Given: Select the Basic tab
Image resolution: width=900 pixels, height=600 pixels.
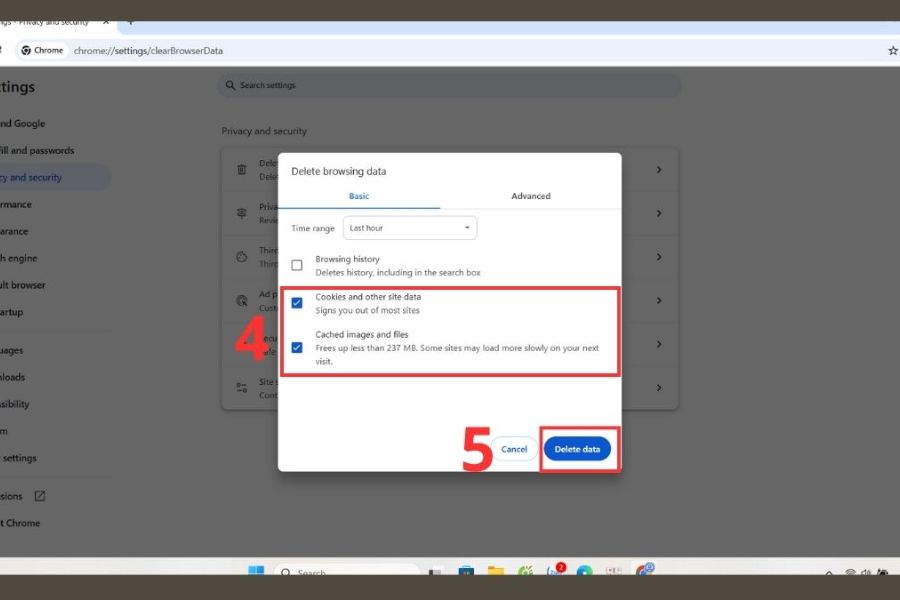Looking at the screenshot, I should [359, 196].
